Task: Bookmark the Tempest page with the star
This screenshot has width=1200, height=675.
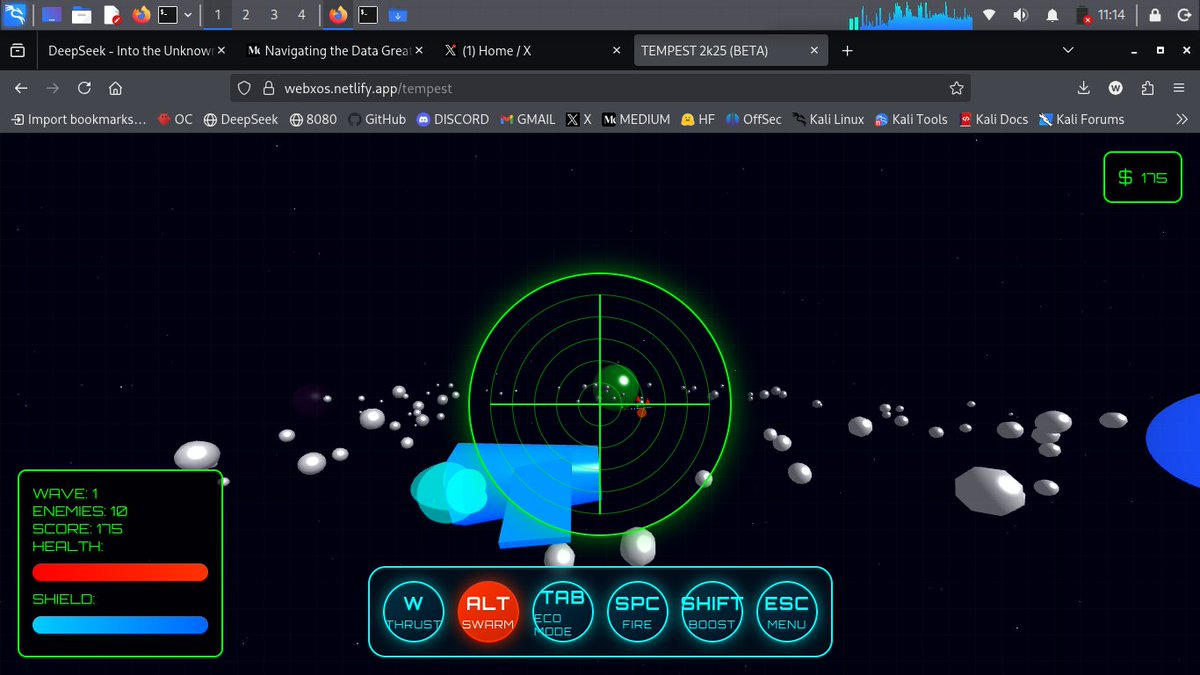Action: pos(957,87)
